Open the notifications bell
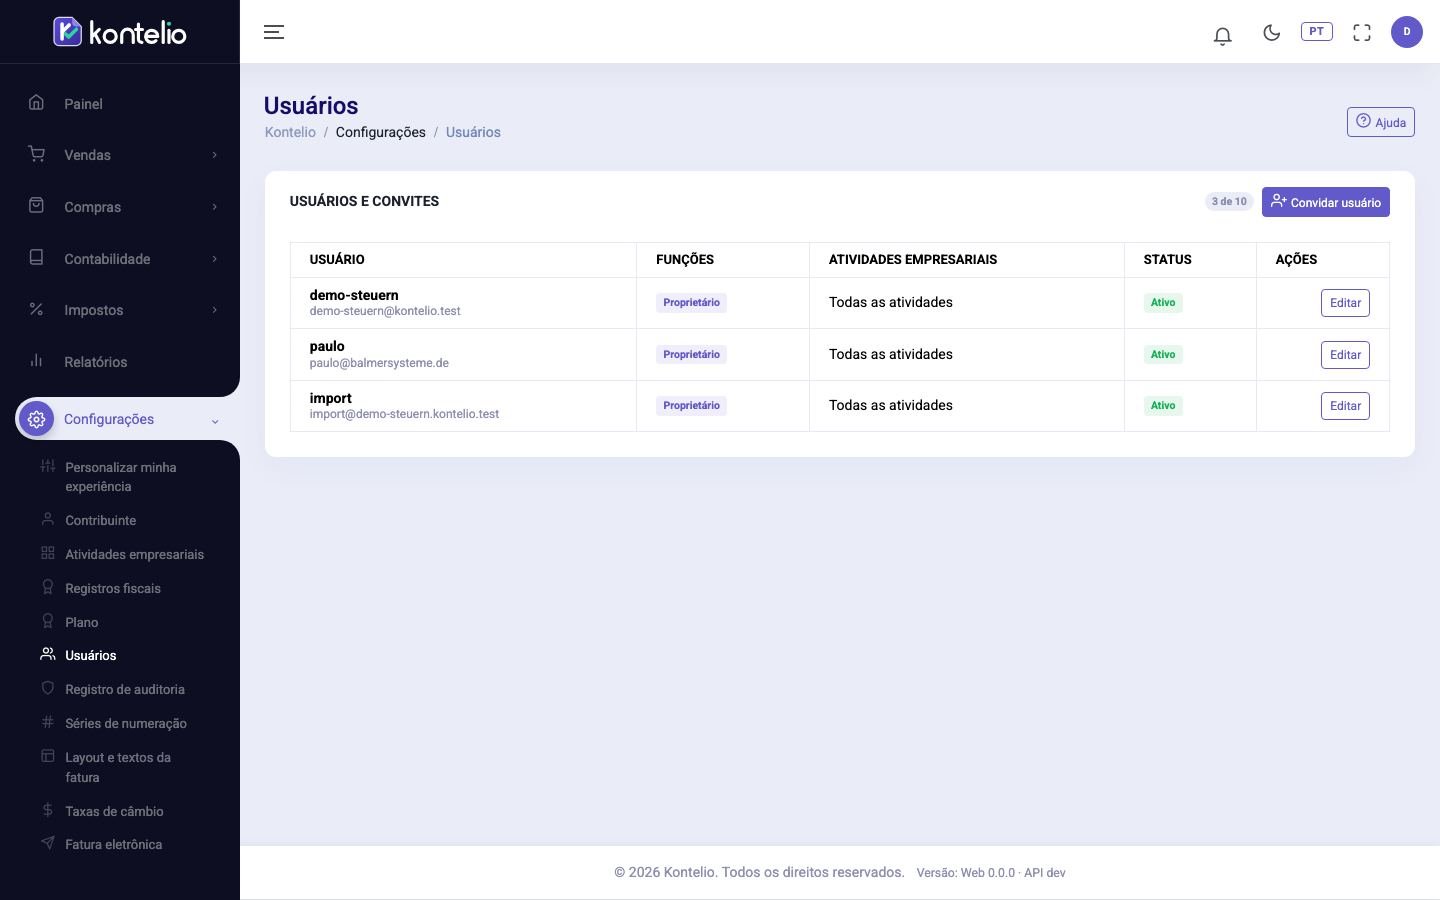The image size is (1440, 900). [x=1222, y=35]
